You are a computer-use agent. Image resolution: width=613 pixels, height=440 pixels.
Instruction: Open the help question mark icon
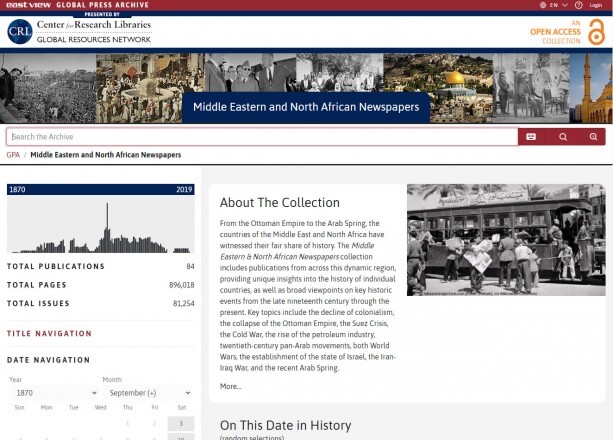tap(579, 5)
